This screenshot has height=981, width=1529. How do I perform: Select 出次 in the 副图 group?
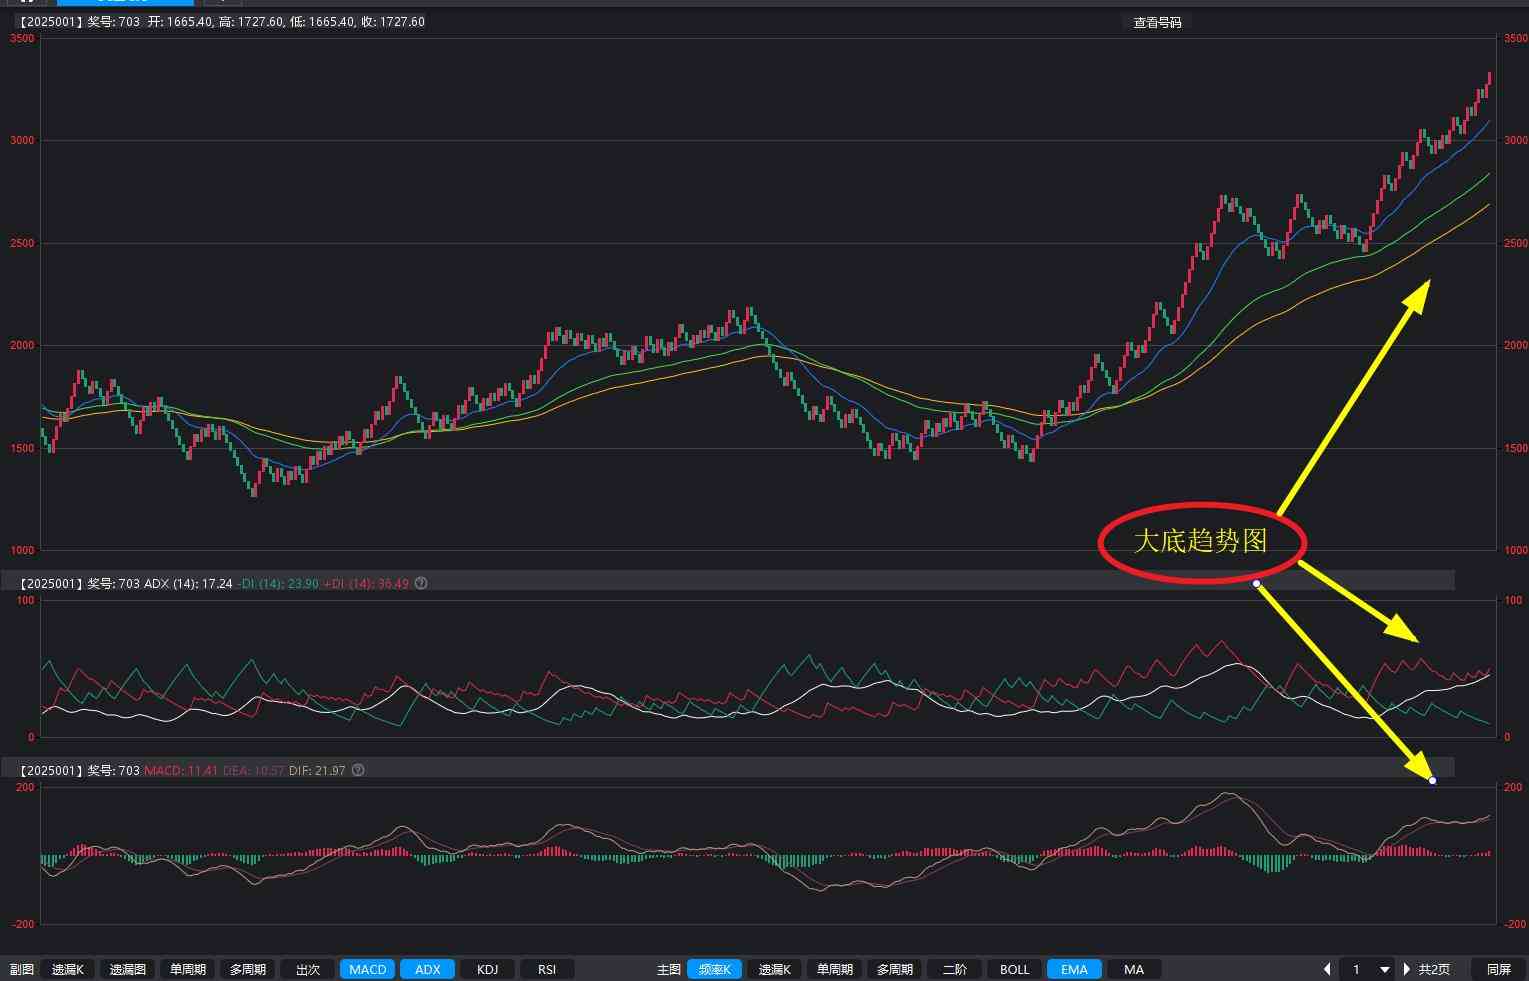[x=307, y=969]
